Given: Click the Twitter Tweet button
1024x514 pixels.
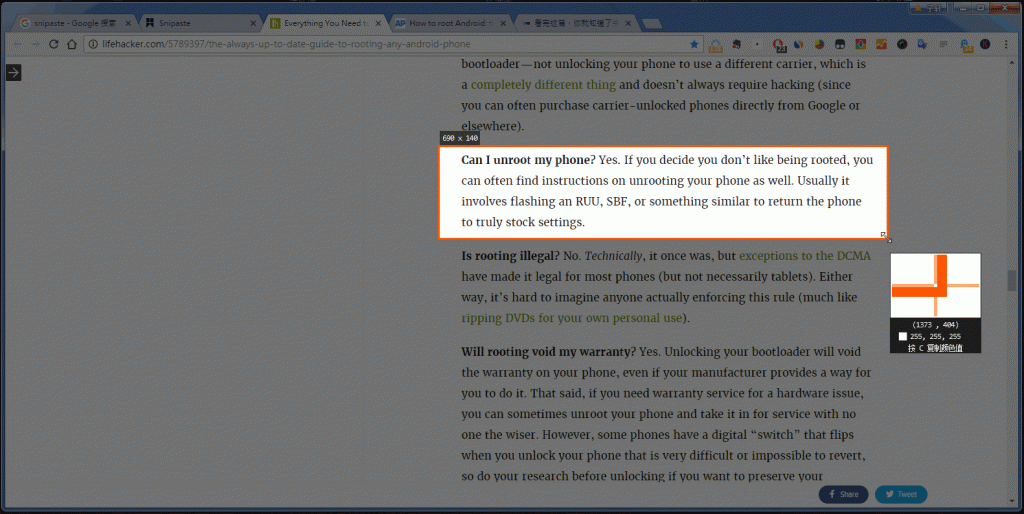Looking at the screenshot, I should tap(900, 494).
